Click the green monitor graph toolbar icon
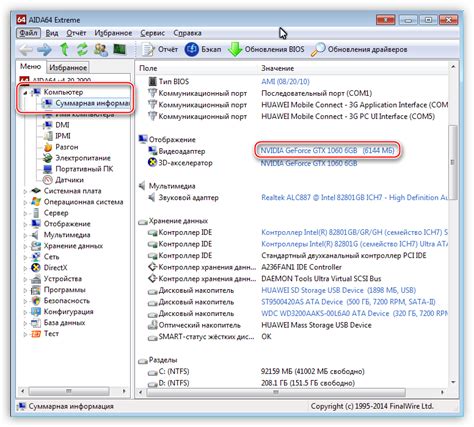Viewport: 474px width, 427px height. pyautogui.click(x=119, y=49)
